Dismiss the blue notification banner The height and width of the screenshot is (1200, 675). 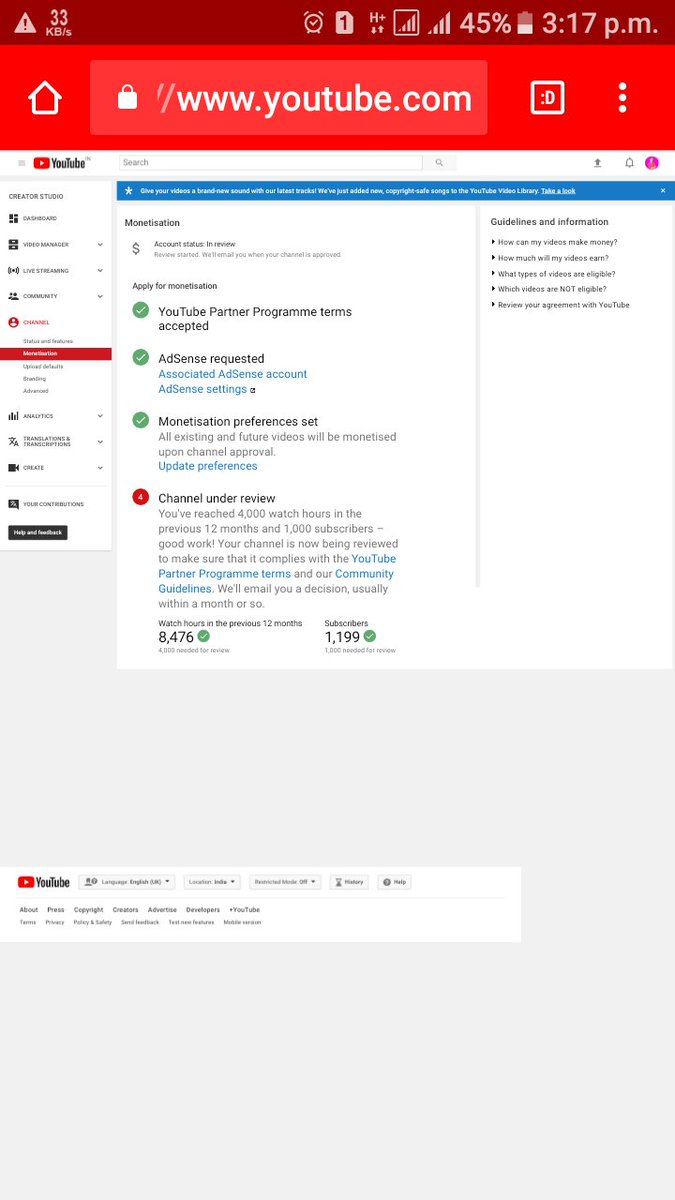point(662,190)
